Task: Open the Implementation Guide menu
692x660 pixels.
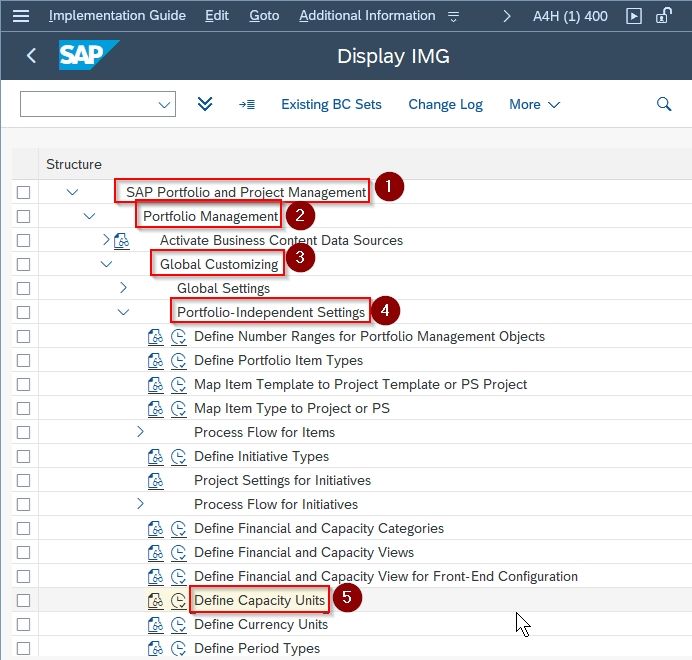Action: point(117,16)
